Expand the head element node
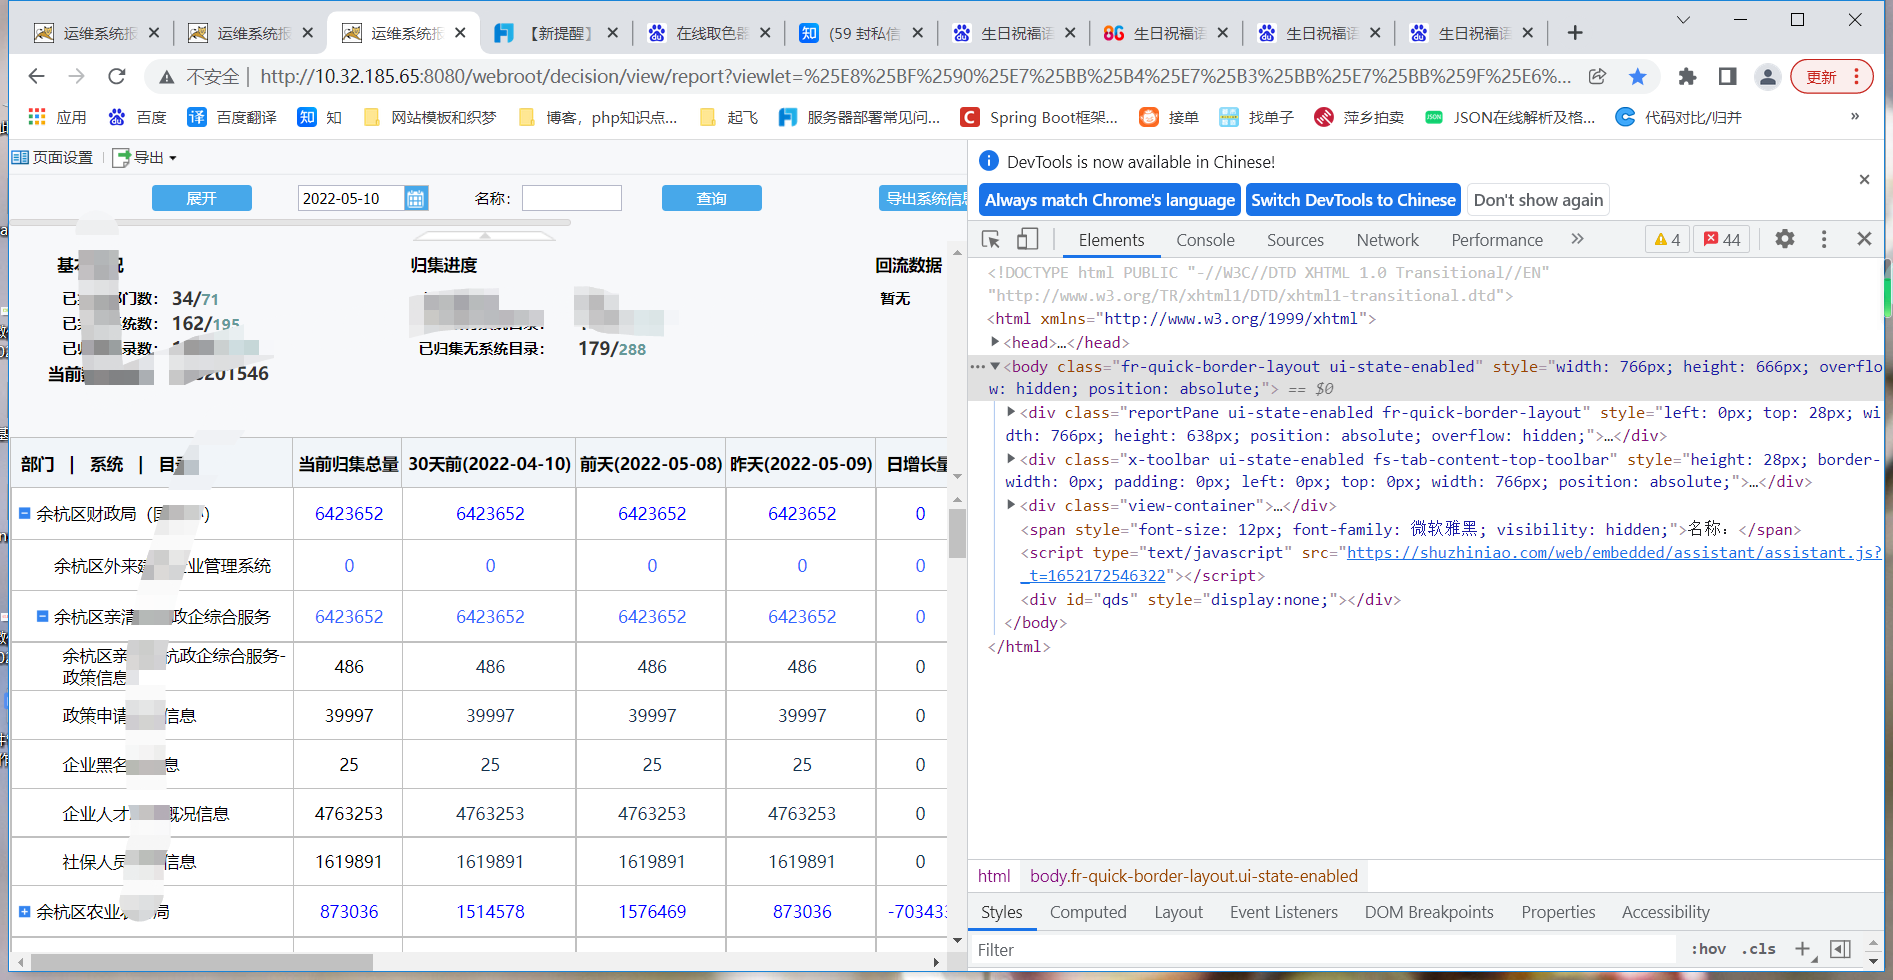This screenshot has height=980, width=1893. (995, 342)
